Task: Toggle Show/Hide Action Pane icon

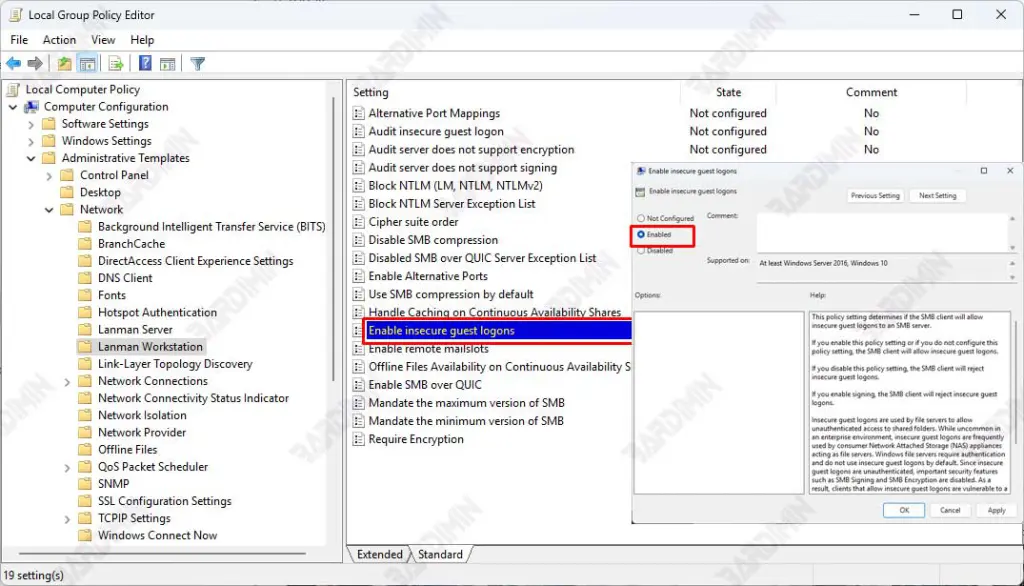Action: pyautogui.click(x=168, y=63)
